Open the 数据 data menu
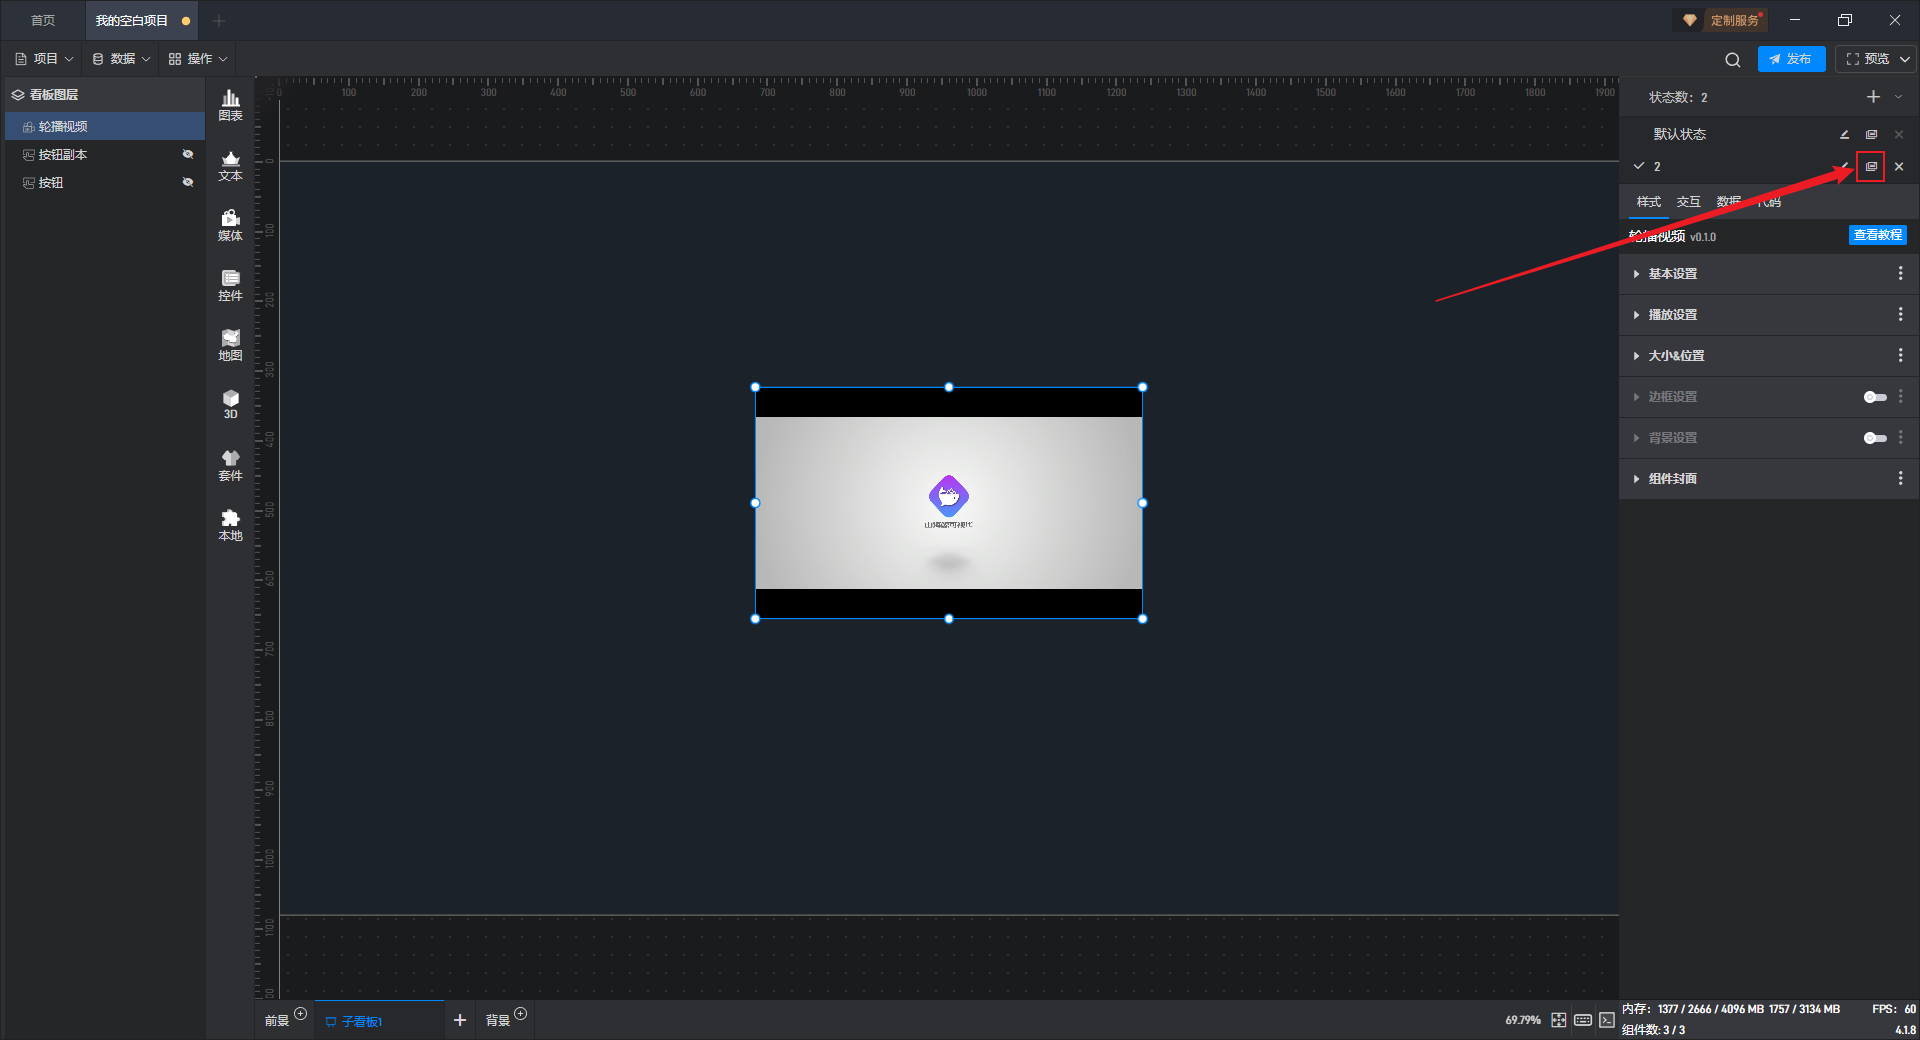 tap(121, 59)
